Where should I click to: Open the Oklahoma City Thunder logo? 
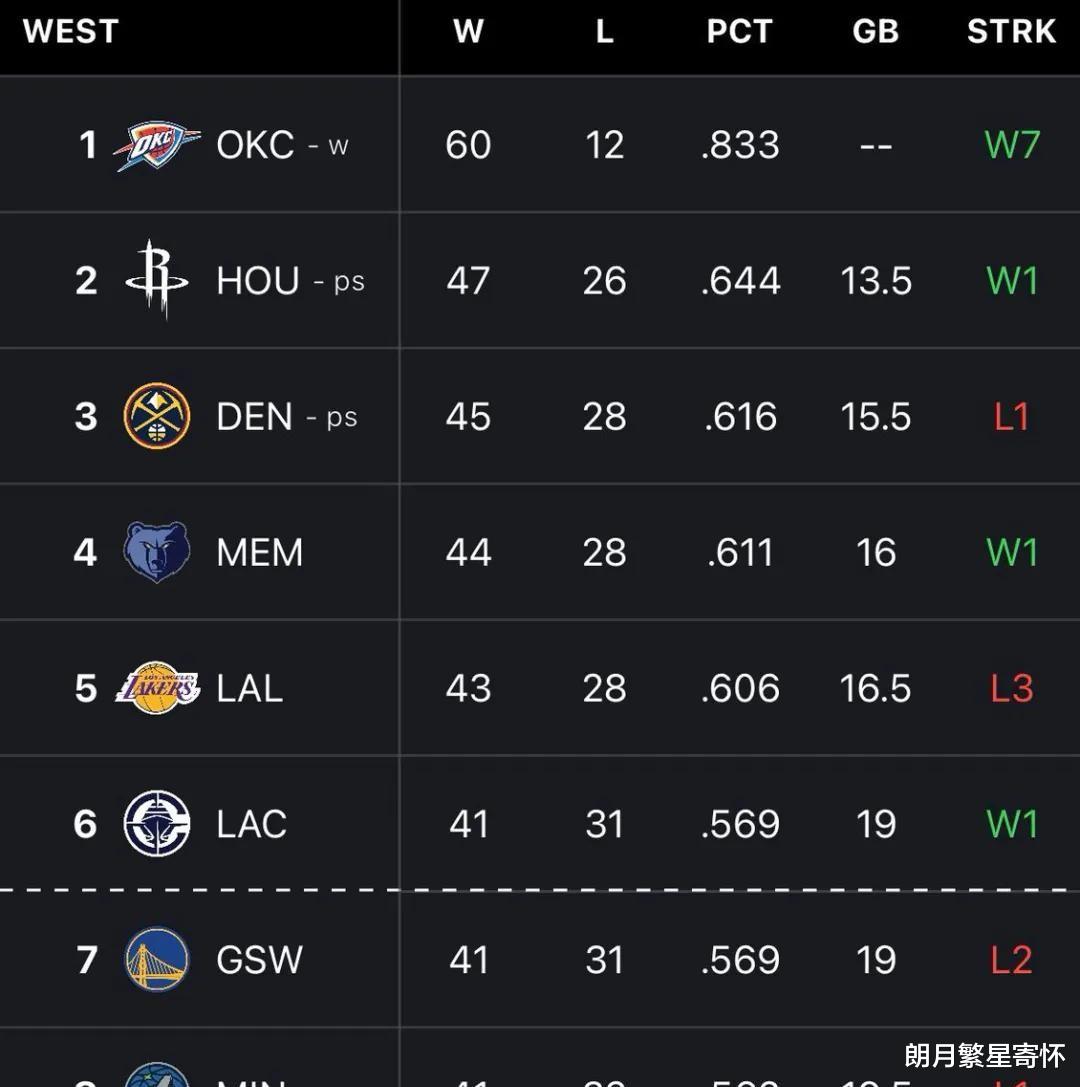click(157, 146)
